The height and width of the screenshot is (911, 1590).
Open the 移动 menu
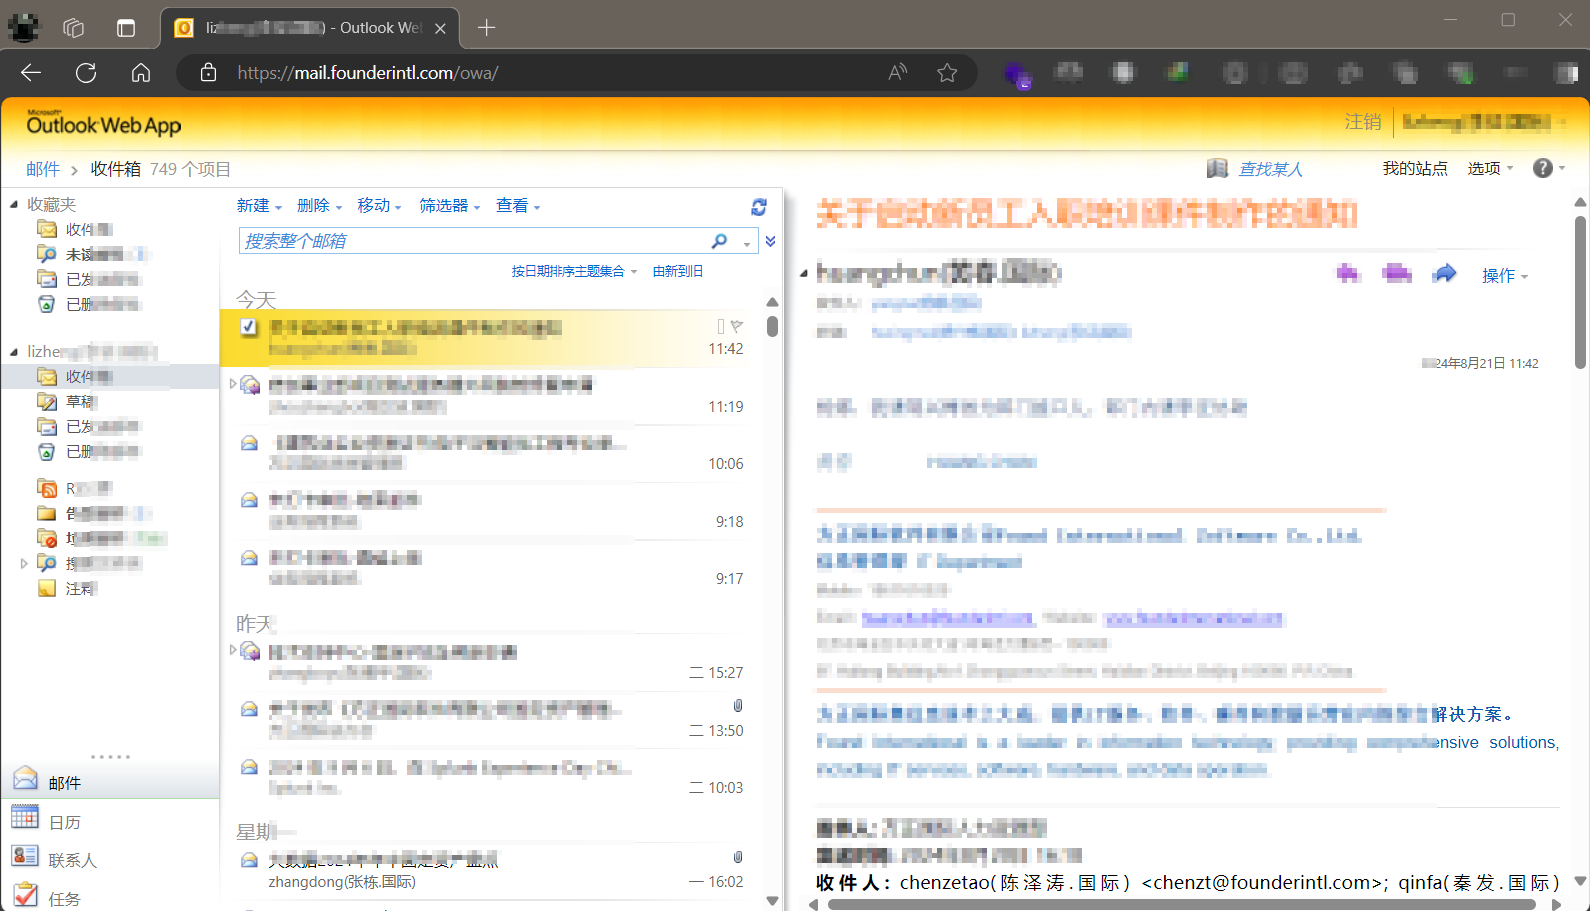[x=379, y=206]
